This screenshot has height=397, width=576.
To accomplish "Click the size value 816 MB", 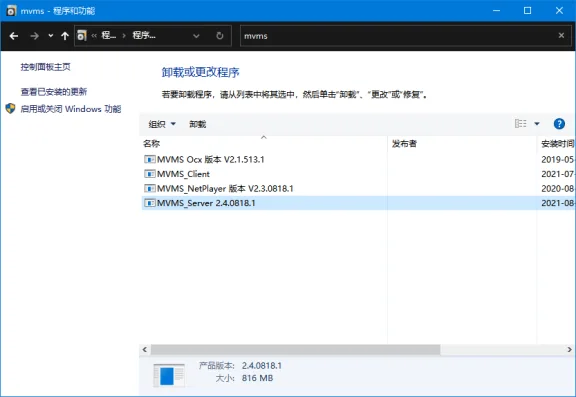I will [x=257, y=378].
